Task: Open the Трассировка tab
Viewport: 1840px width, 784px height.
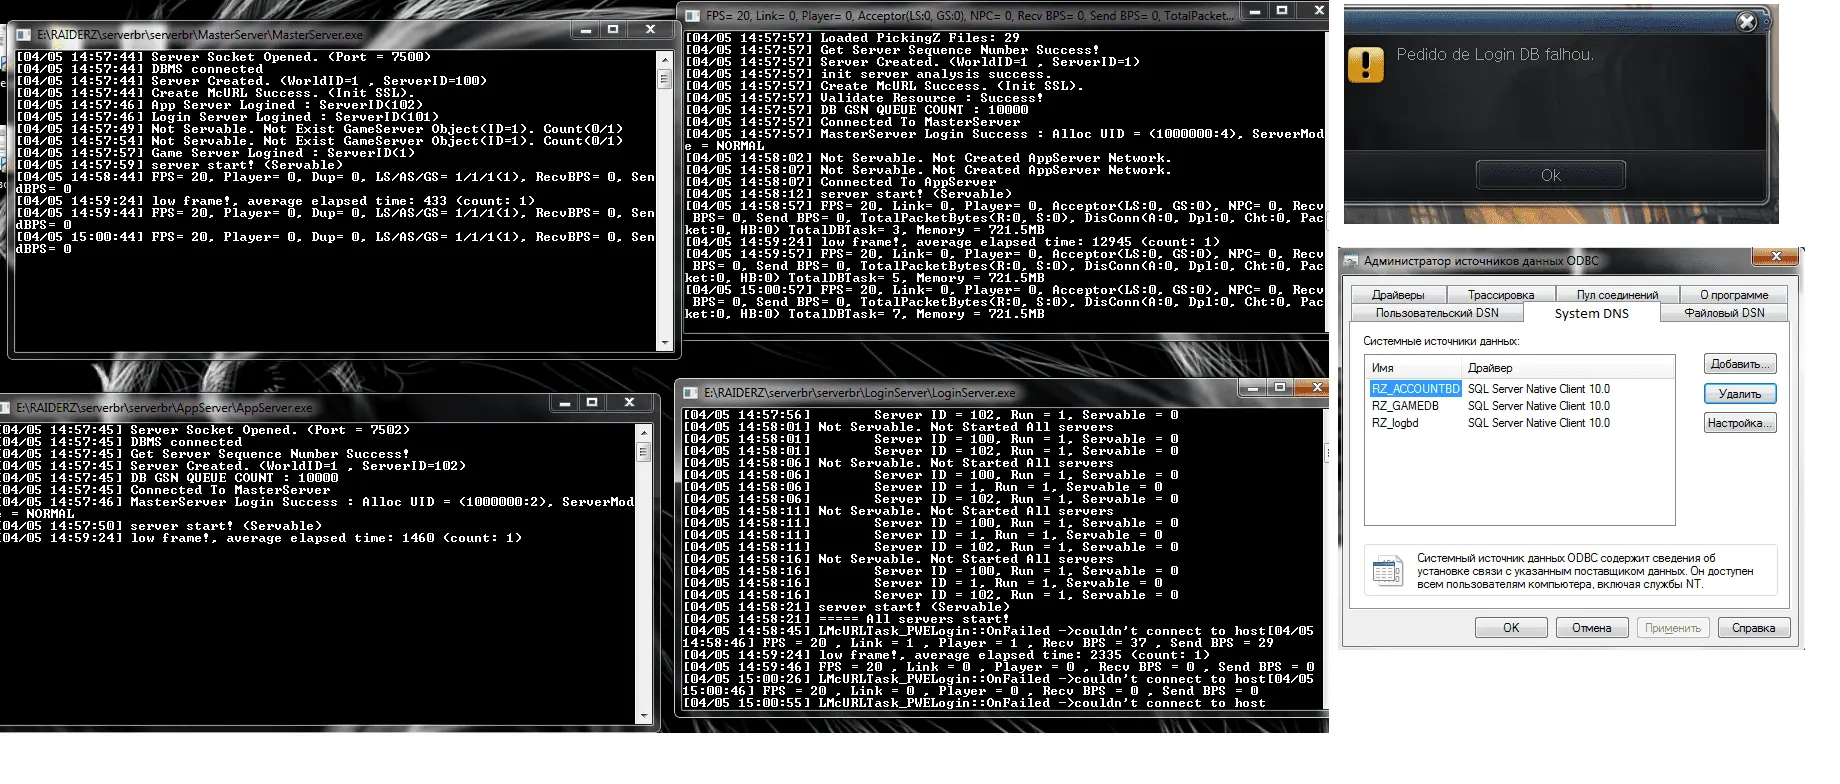Action: click(1501, 295)
